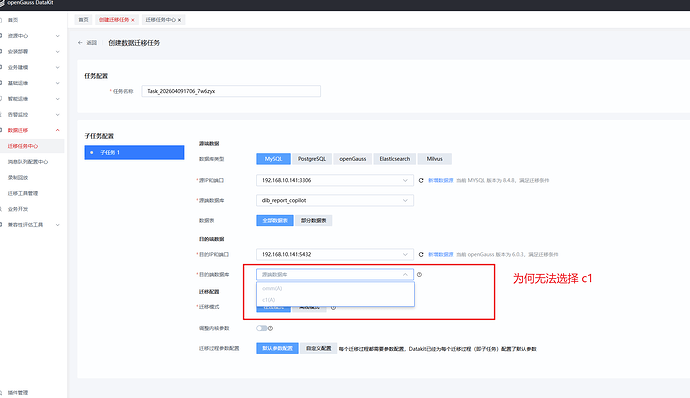This screenshot has height=398, width=690.
Task: Switch to the 首页 tab
Action: pyautogui.click(x=83, y=20)
